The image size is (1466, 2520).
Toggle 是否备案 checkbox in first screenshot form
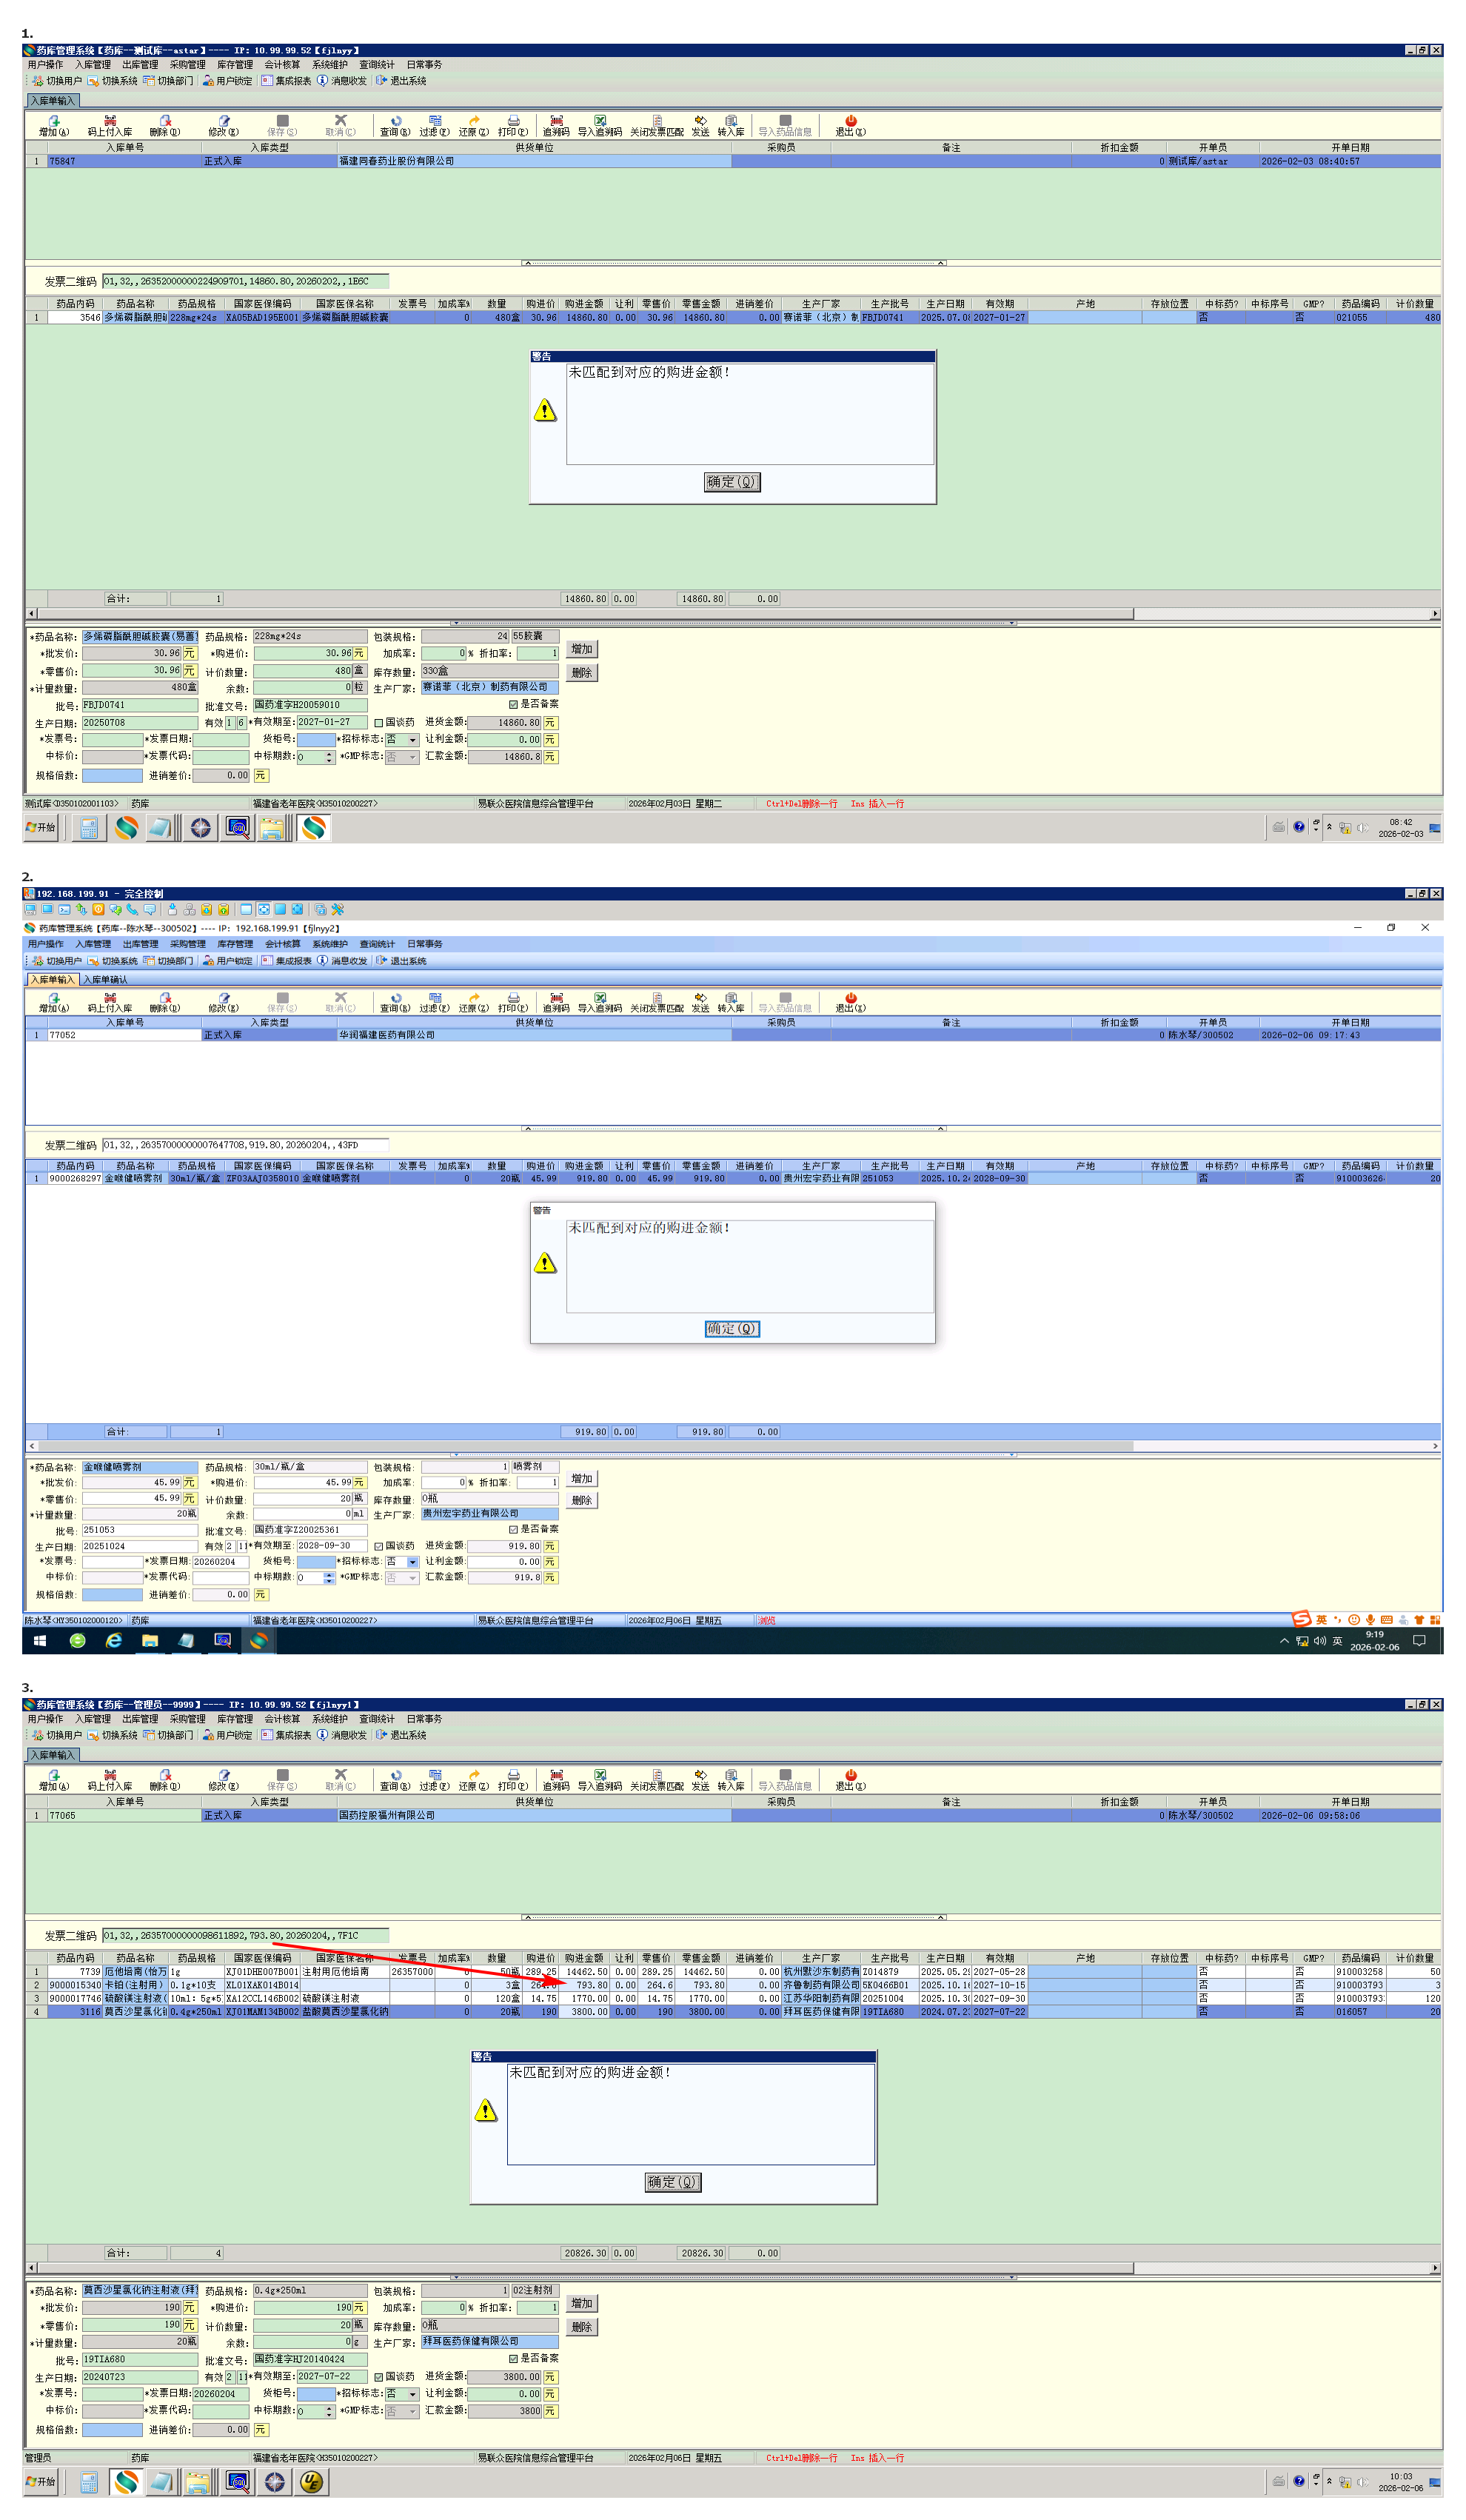[x=514, y=704]
